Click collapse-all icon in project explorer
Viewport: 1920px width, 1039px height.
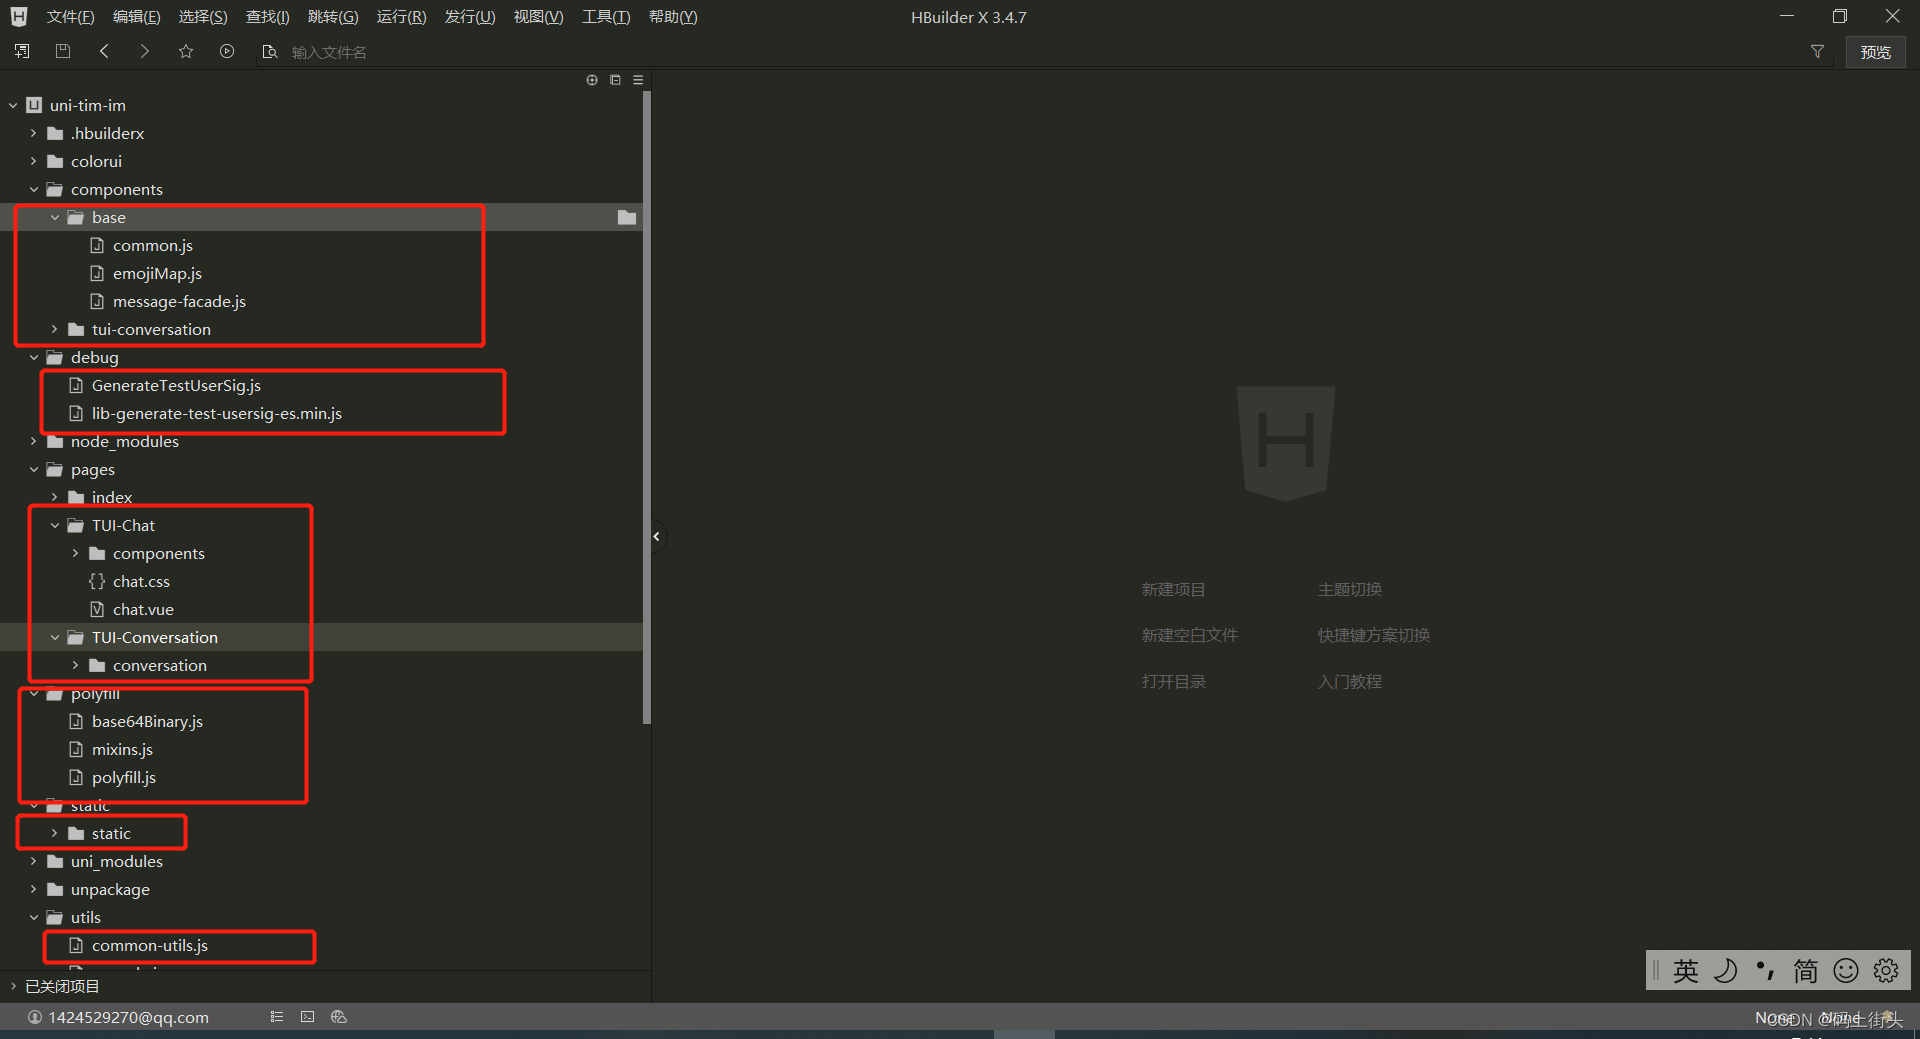click(615, 80)
